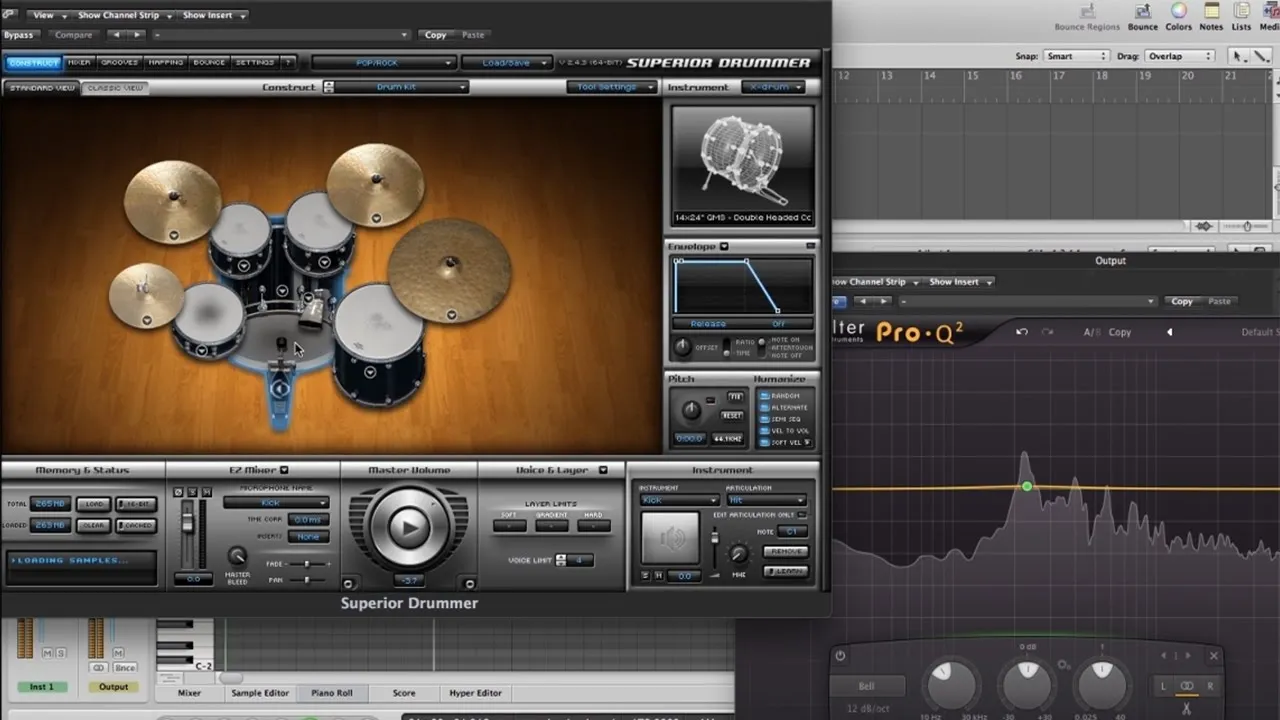Collapse the Envelope panel with its corner button
The image size is (1280, 720).
tap(810, 246)
